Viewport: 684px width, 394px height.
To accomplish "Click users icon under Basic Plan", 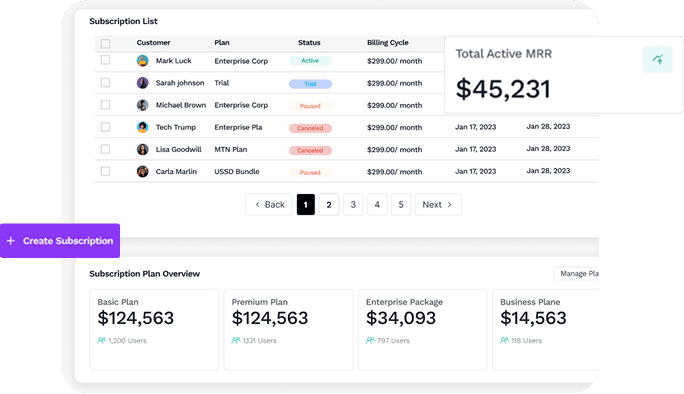I will pos(102,340).
